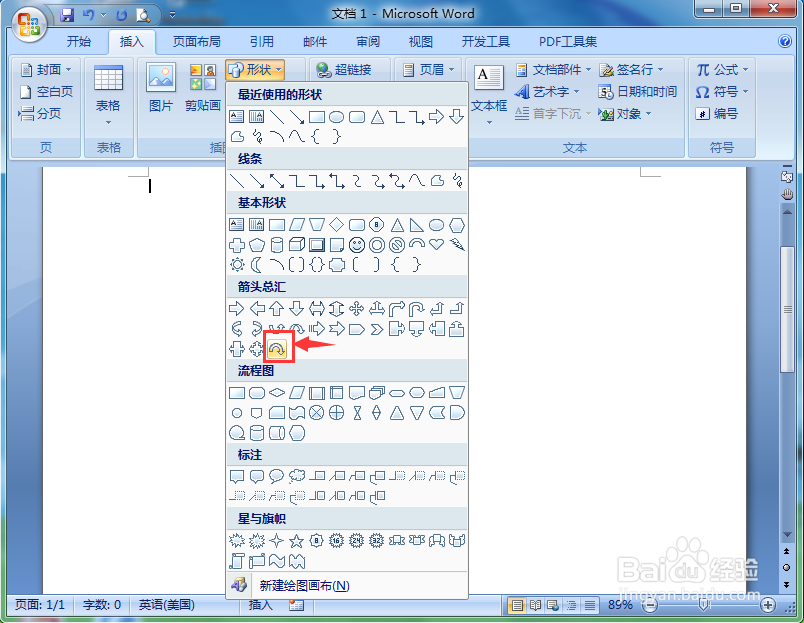Pick the flowchart decision diamond shape
804x623 pixels.
click(x=277, y=393)
